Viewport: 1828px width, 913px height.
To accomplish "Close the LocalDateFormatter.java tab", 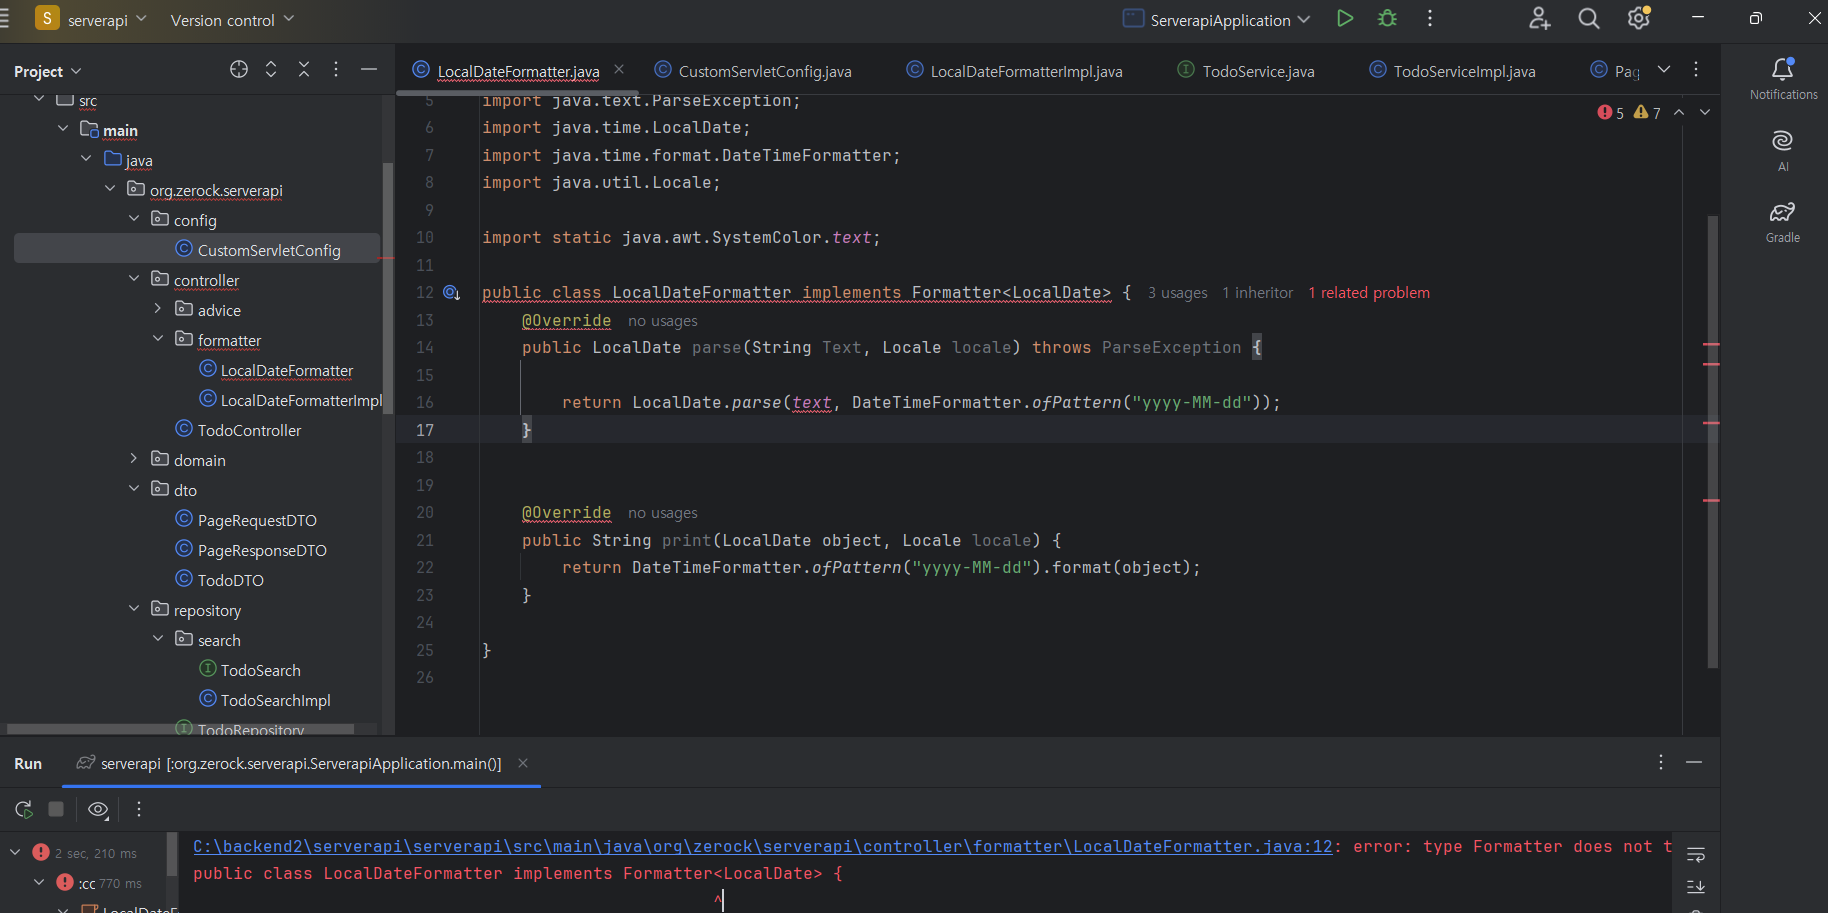I will [619, 70].
